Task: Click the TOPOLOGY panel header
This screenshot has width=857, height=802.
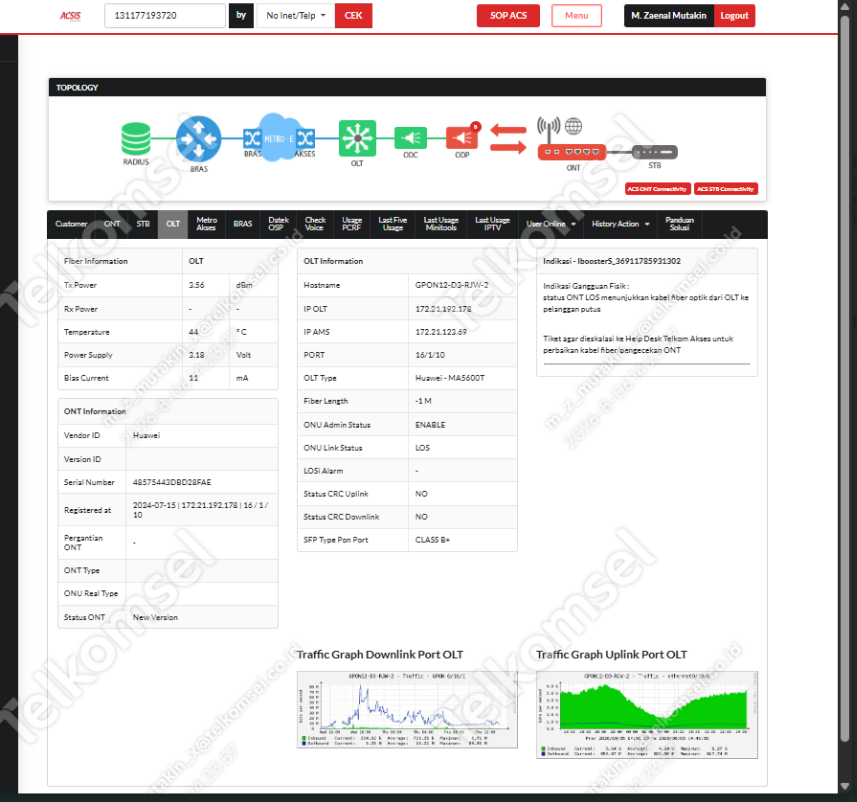Action: 407,87
